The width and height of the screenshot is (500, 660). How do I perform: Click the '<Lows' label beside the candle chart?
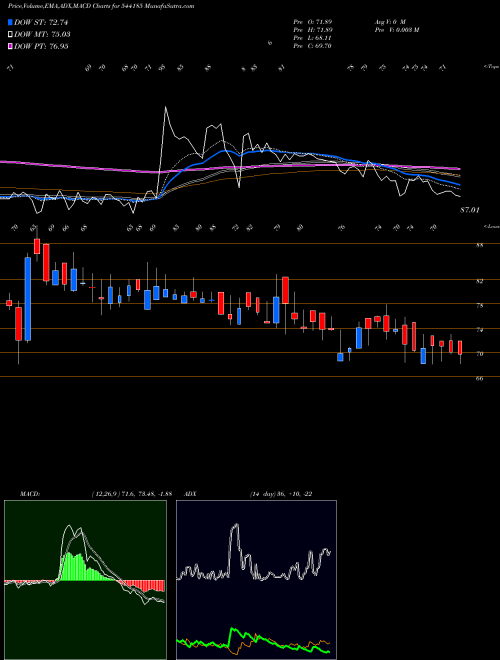pyautogui.click(x=492, y=226)
